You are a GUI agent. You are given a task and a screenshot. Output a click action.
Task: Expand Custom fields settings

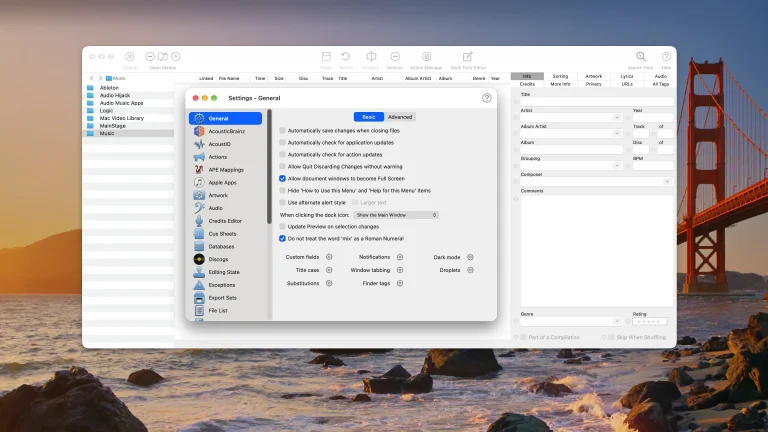pos(329,257)
